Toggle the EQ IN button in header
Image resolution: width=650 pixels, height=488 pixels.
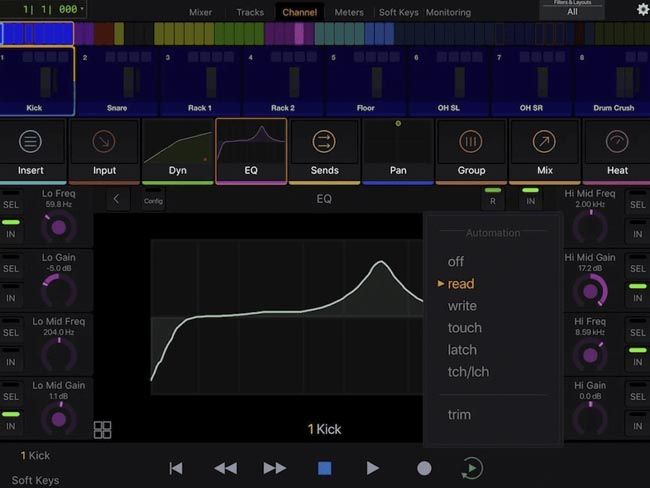[x=531, y=198]
